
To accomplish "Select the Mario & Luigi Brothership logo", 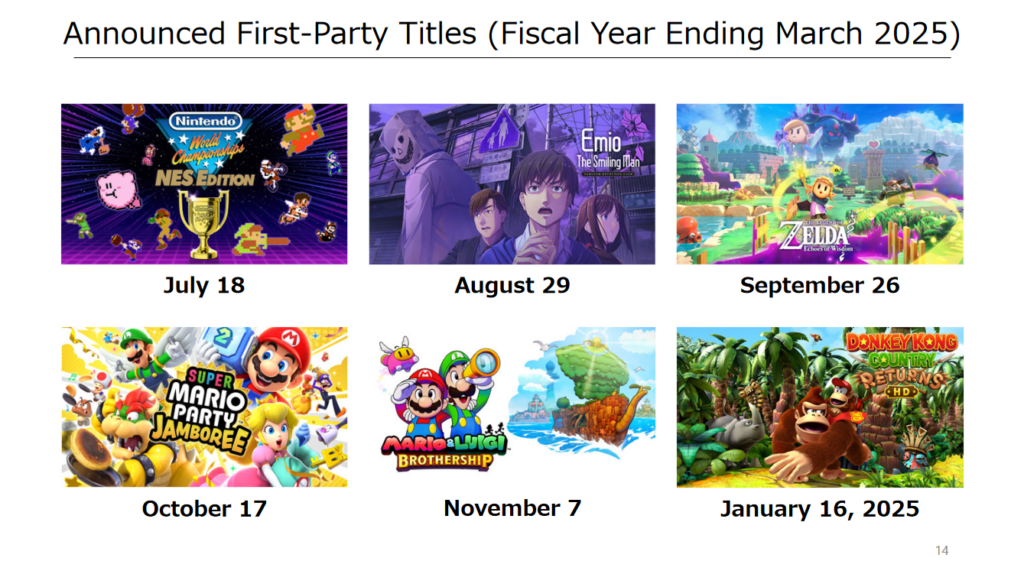I will pos(445,453).
